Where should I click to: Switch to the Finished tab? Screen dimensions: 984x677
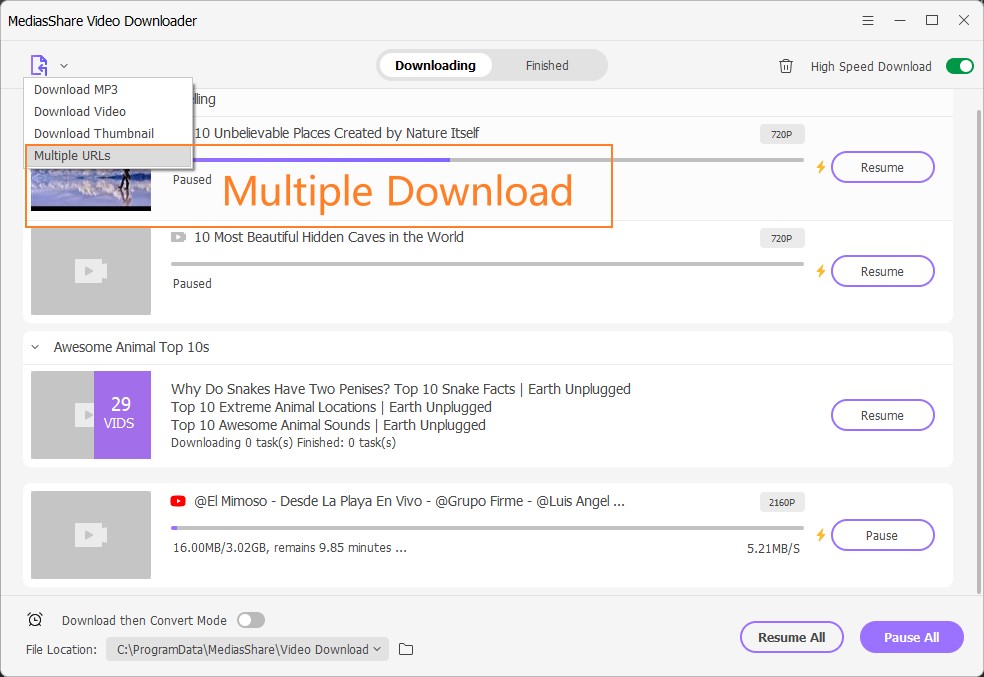pos(546,65)
